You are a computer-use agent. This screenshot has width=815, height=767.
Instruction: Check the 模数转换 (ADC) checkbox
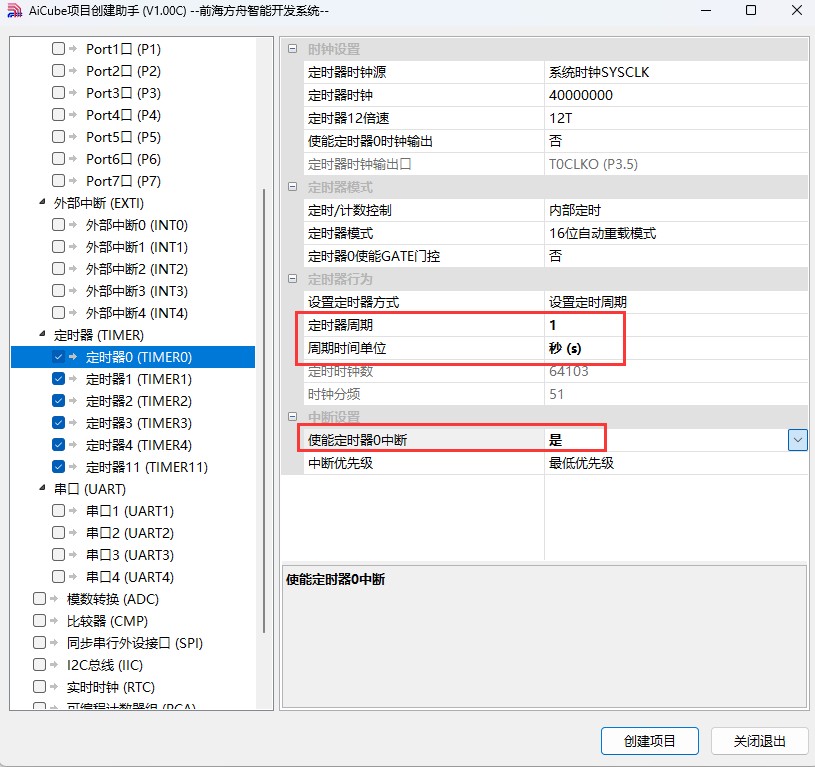point(39,599)
